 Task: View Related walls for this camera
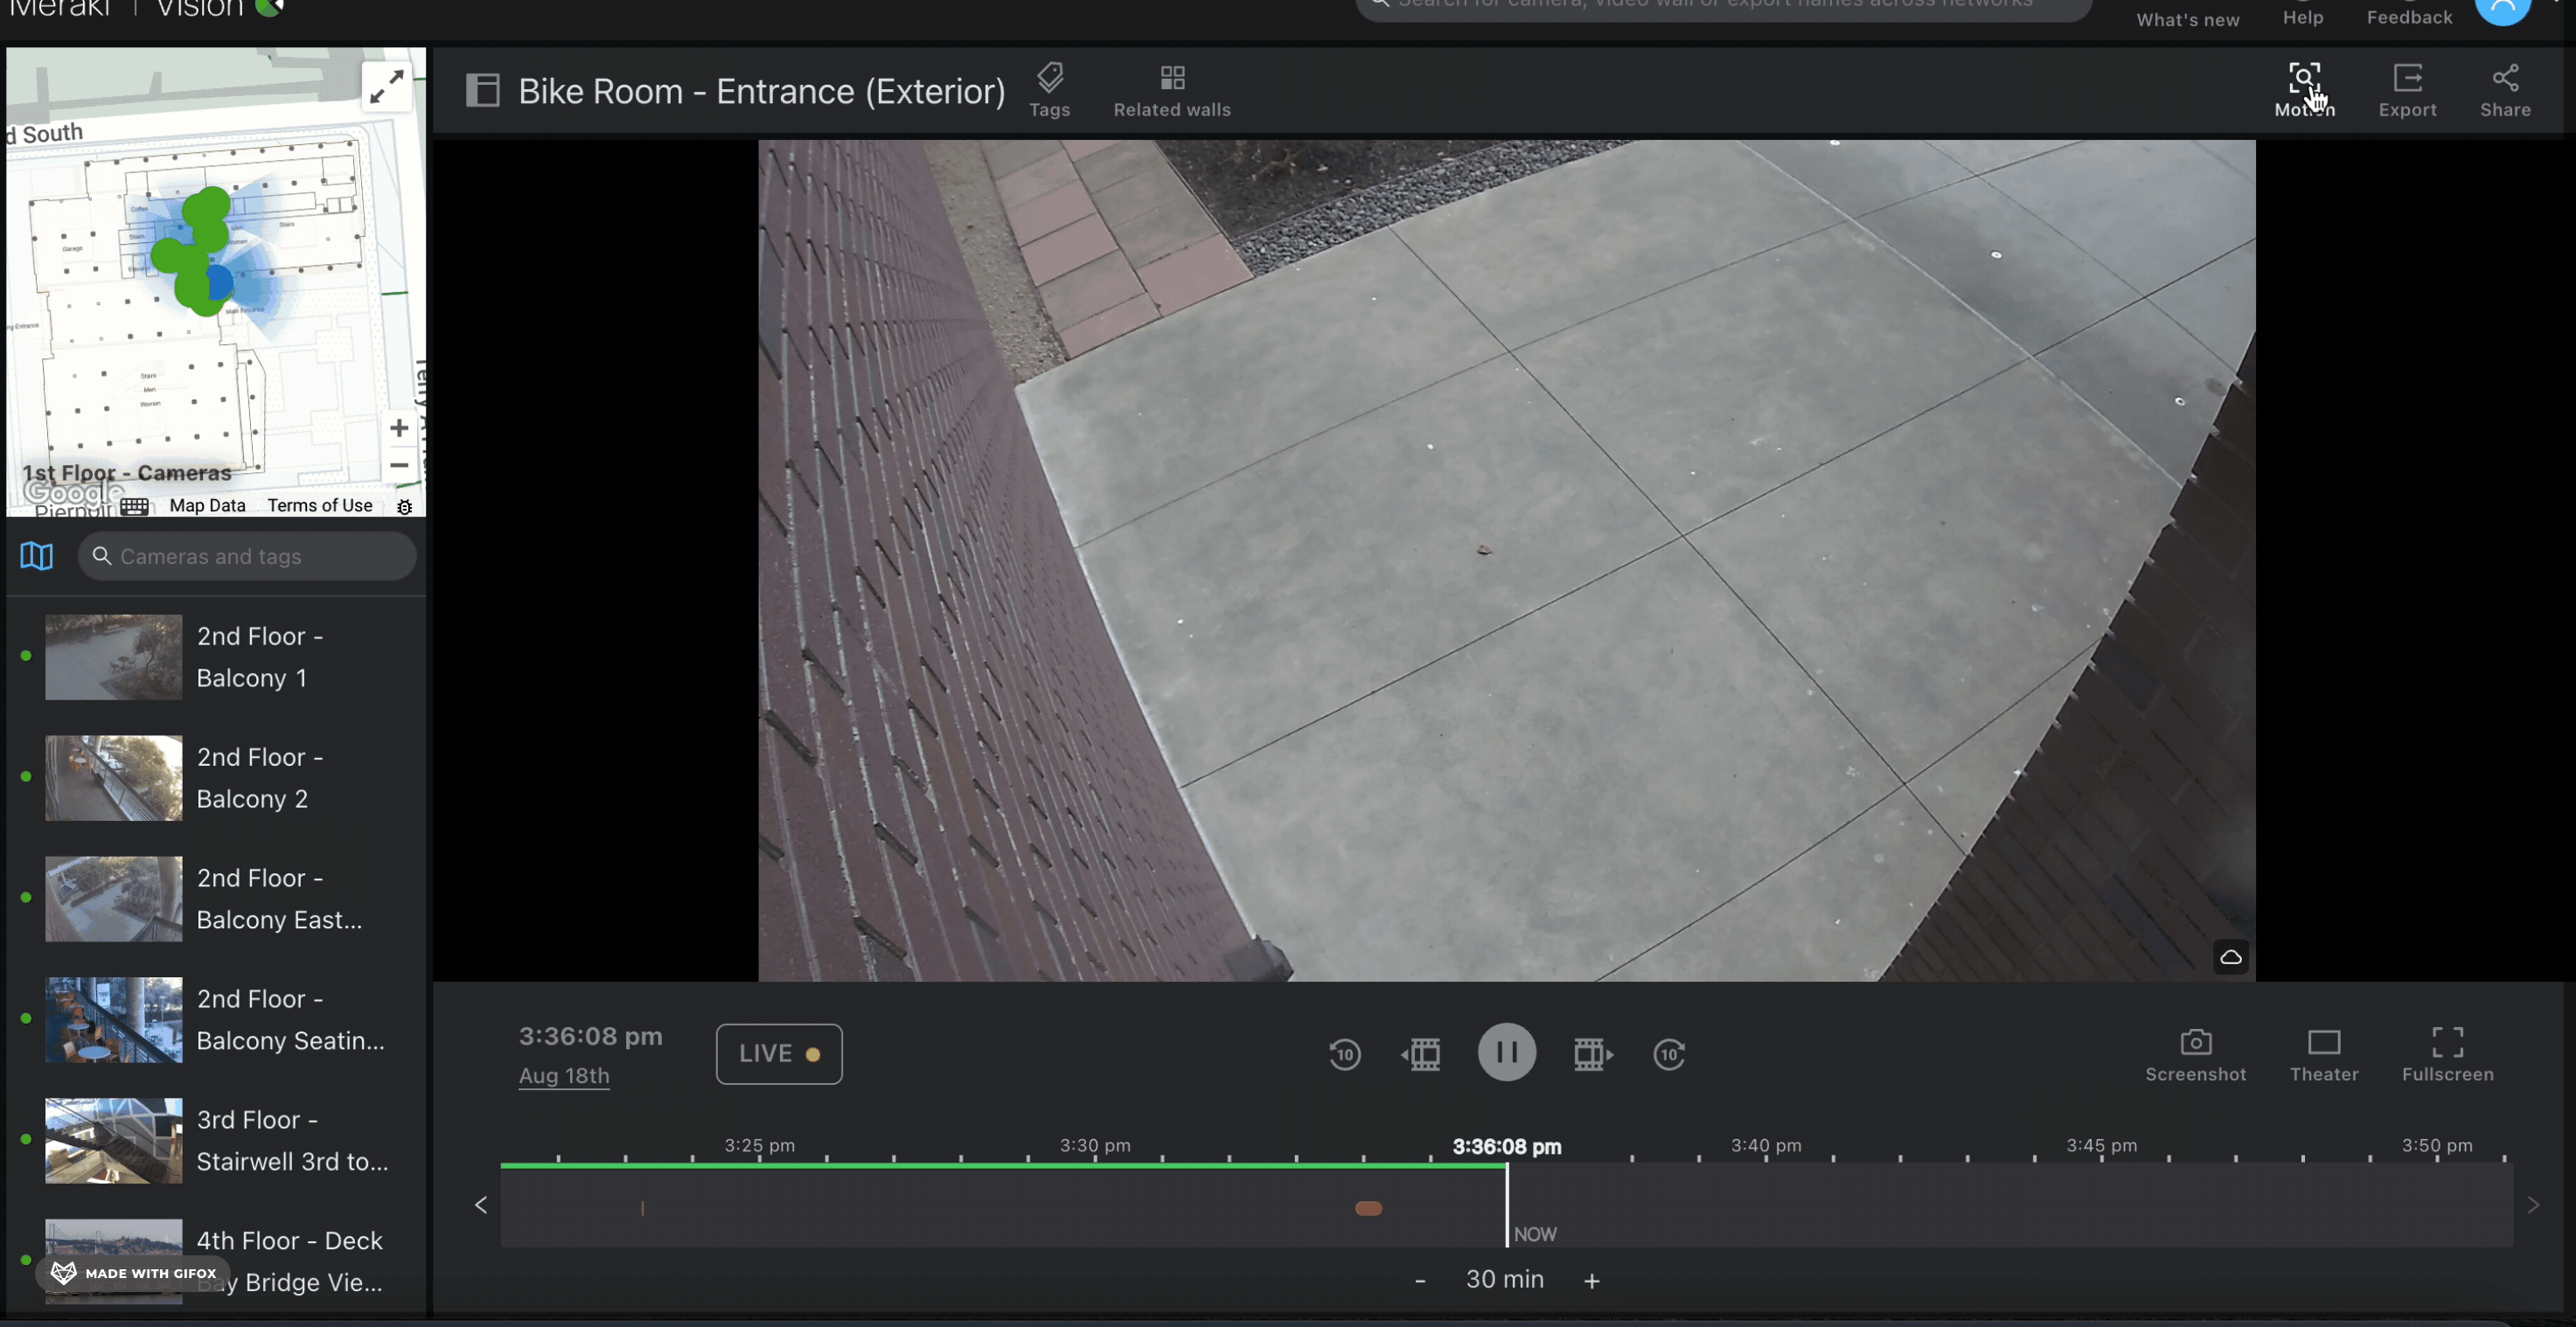tap(1171, 90)
